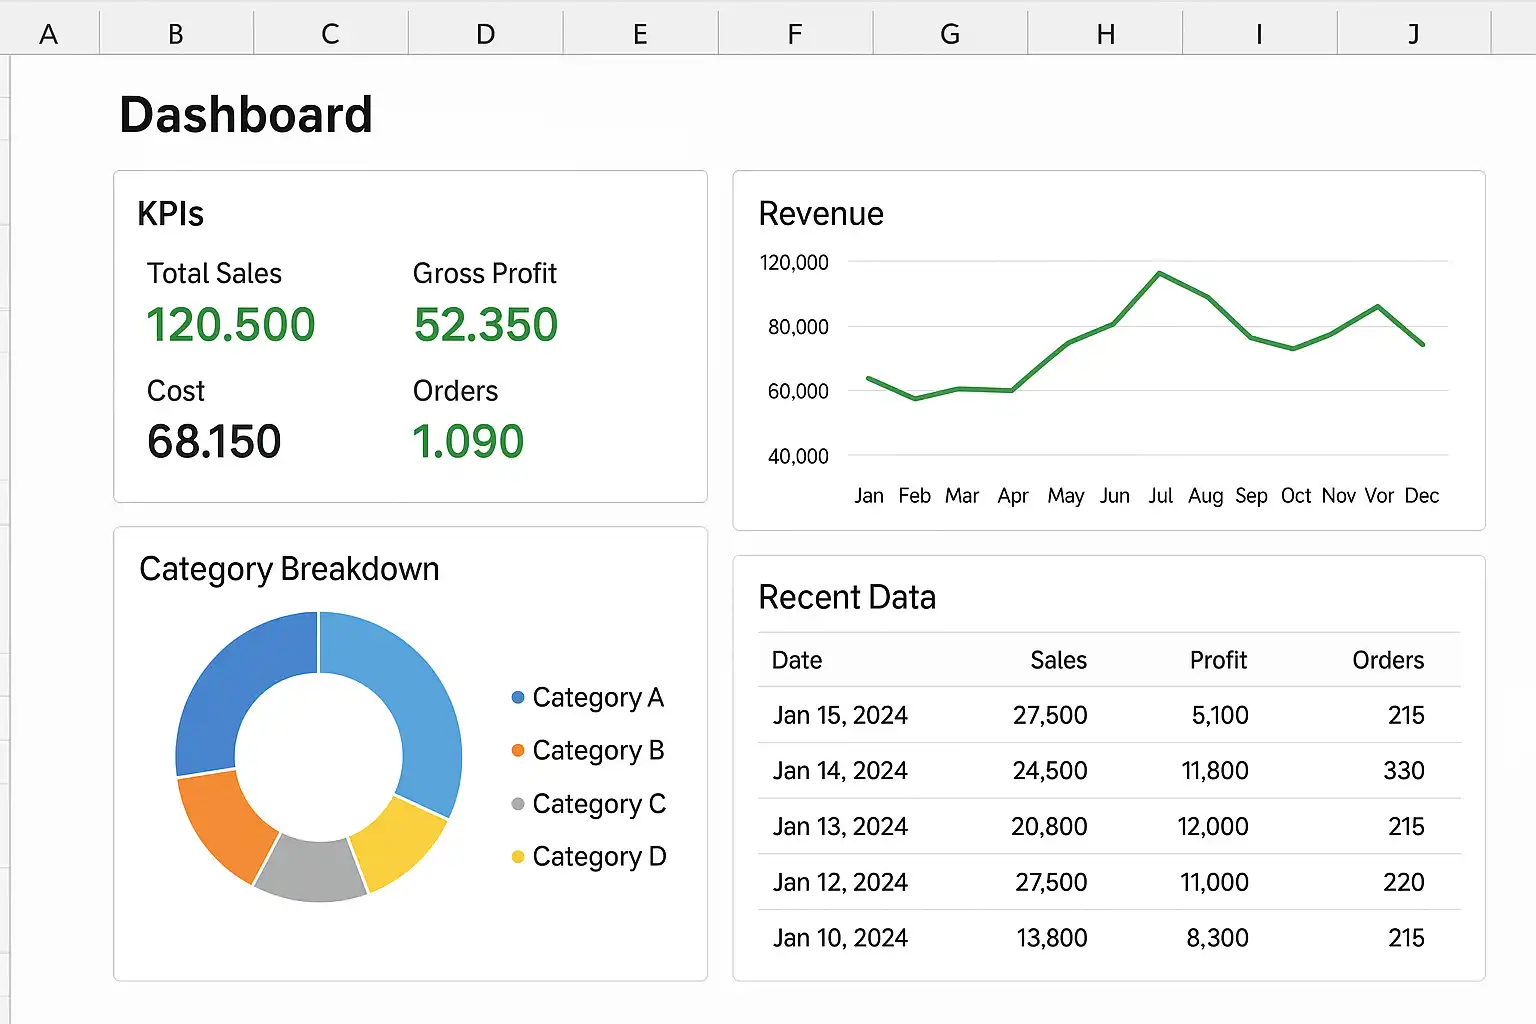
Task: Click the Sales column header in table
Action: point(1058,660)
